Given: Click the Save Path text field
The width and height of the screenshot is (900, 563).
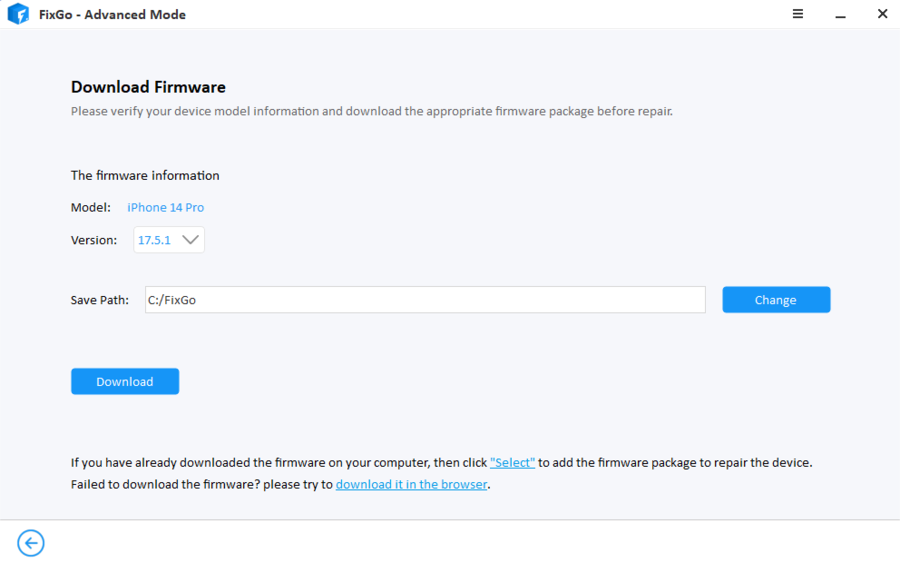Looking at the screenshot, I should 425,300.
